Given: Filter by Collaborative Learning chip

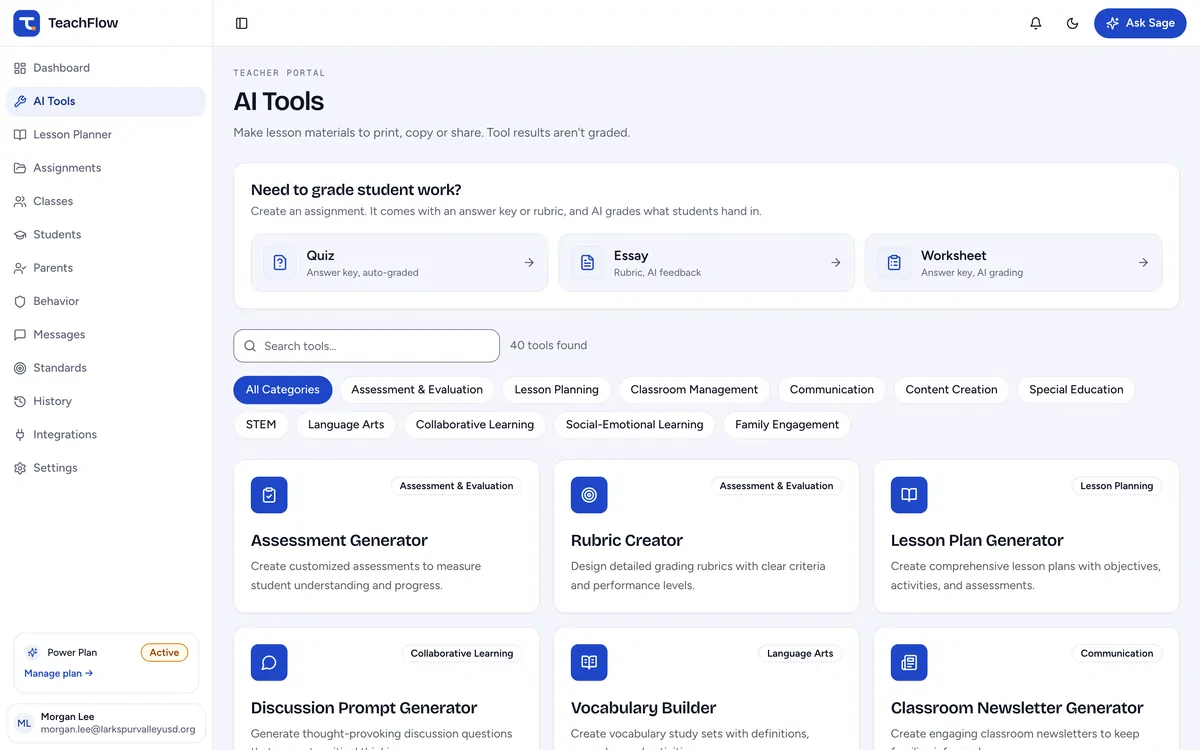Looking at the screenshot, I should click(x=475, y=425).
